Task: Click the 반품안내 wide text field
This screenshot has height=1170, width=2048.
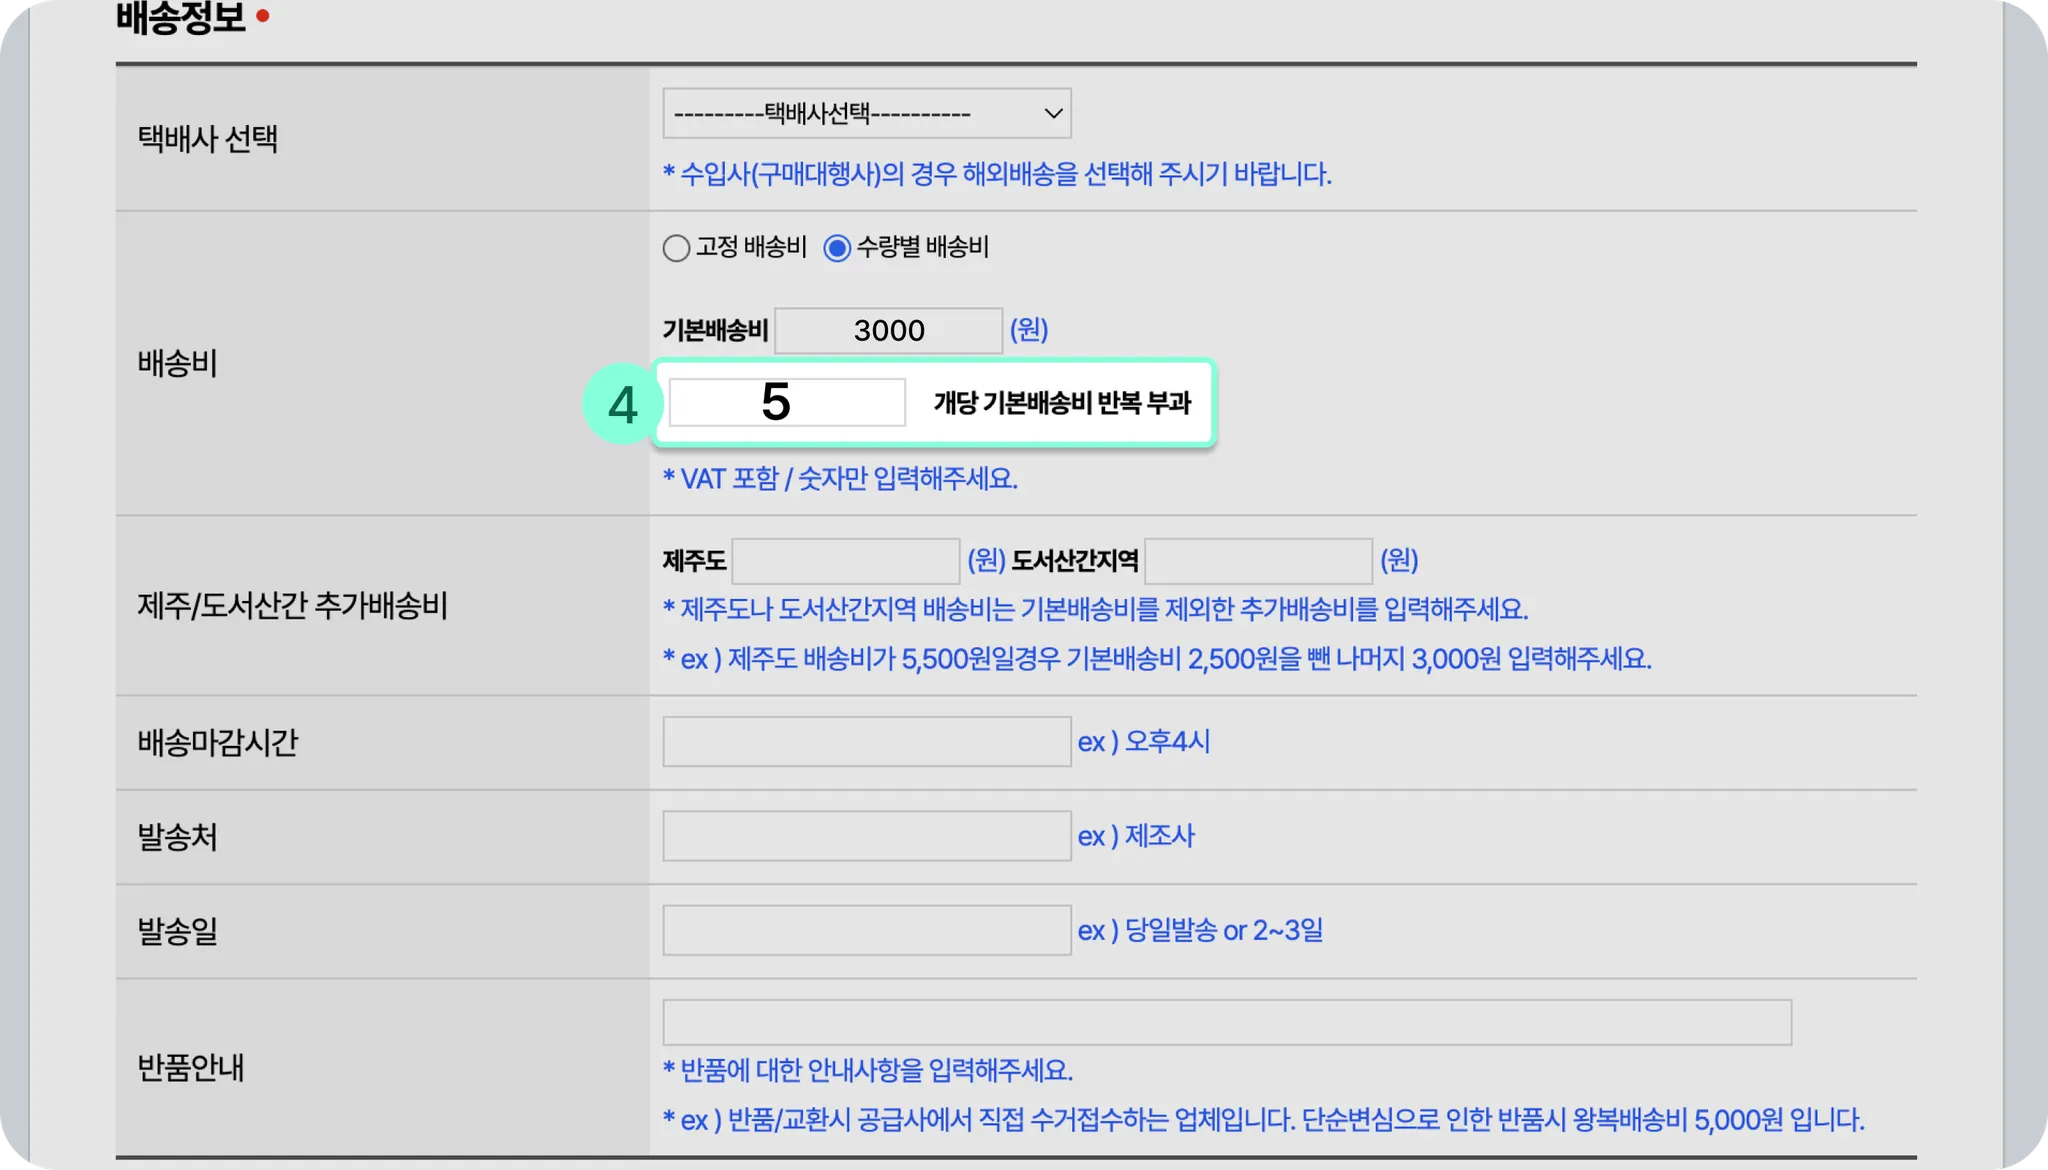Action: point(1226,1022)
